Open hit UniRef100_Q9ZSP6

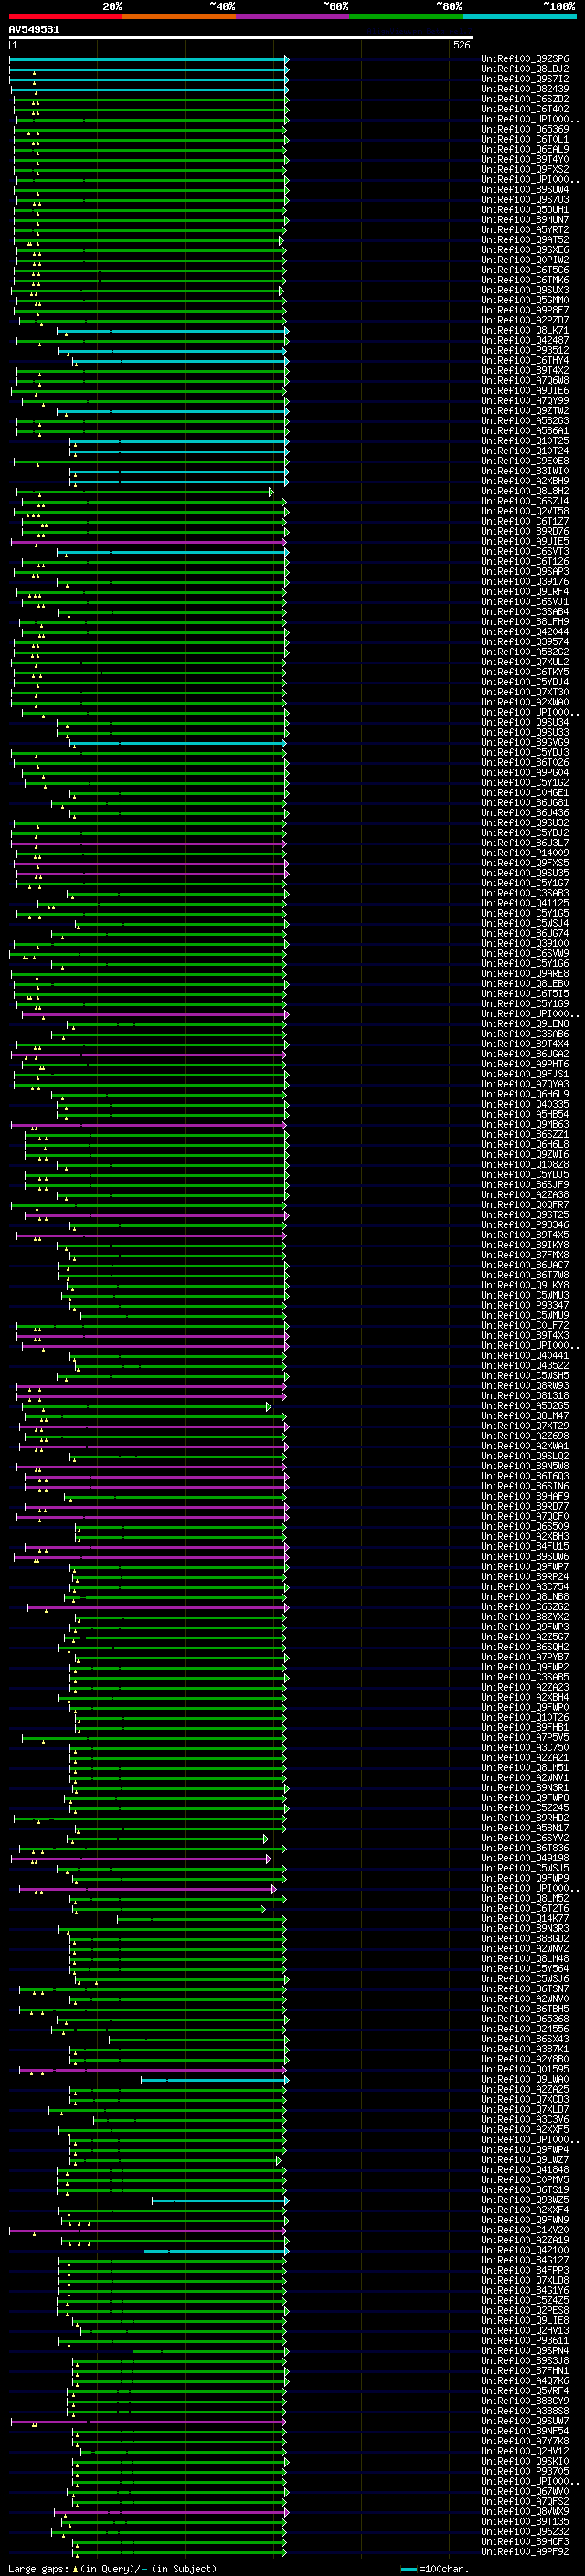(525, 59)
